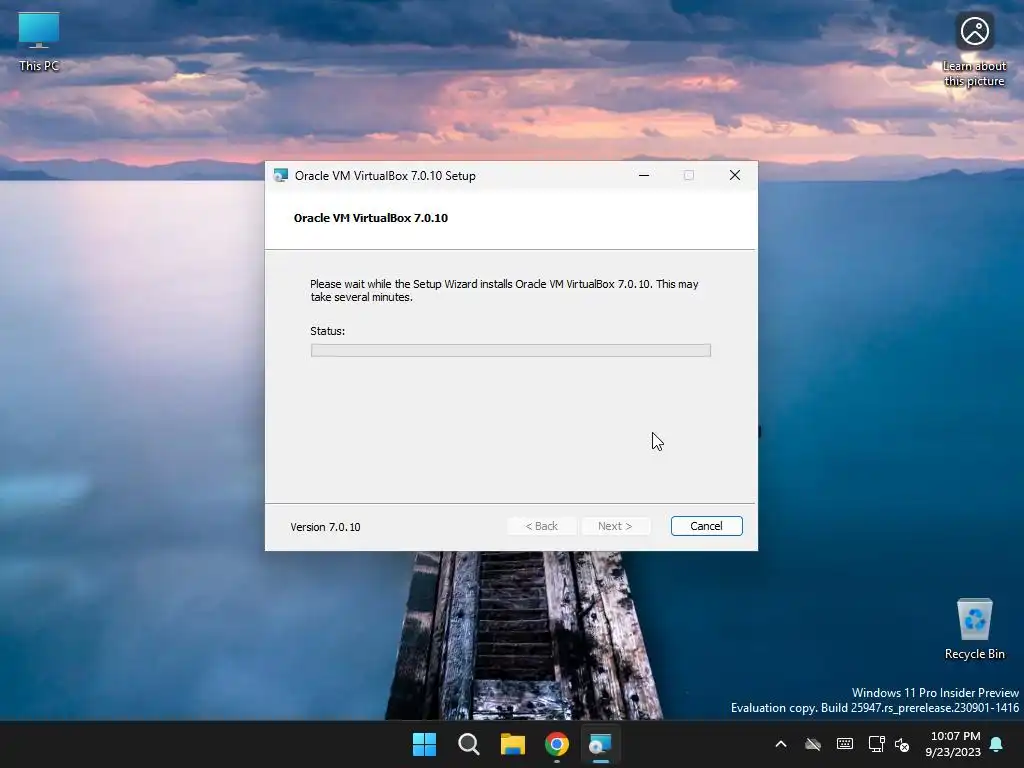Open the Windows Start menu

pos(424,744)
